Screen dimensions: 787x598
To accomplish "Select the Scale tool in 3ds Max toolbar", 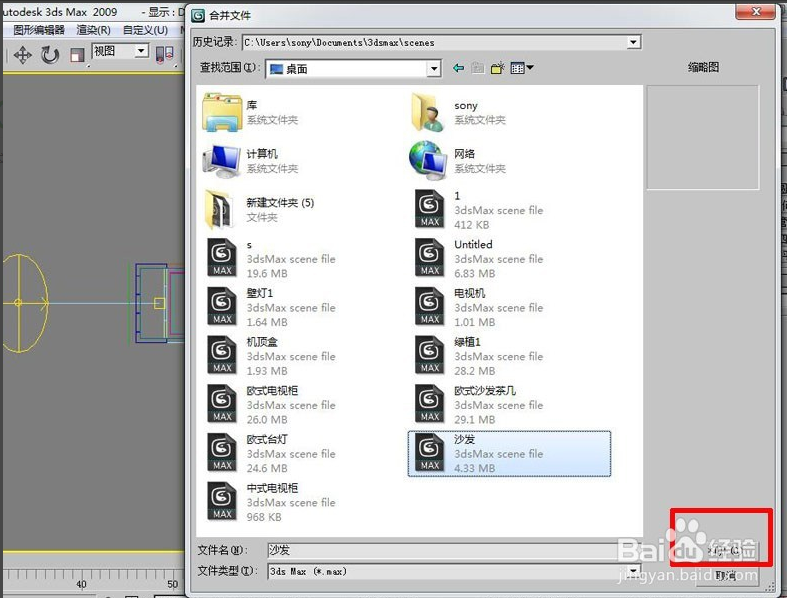I will pyautogui.click(x=77, y=55).
